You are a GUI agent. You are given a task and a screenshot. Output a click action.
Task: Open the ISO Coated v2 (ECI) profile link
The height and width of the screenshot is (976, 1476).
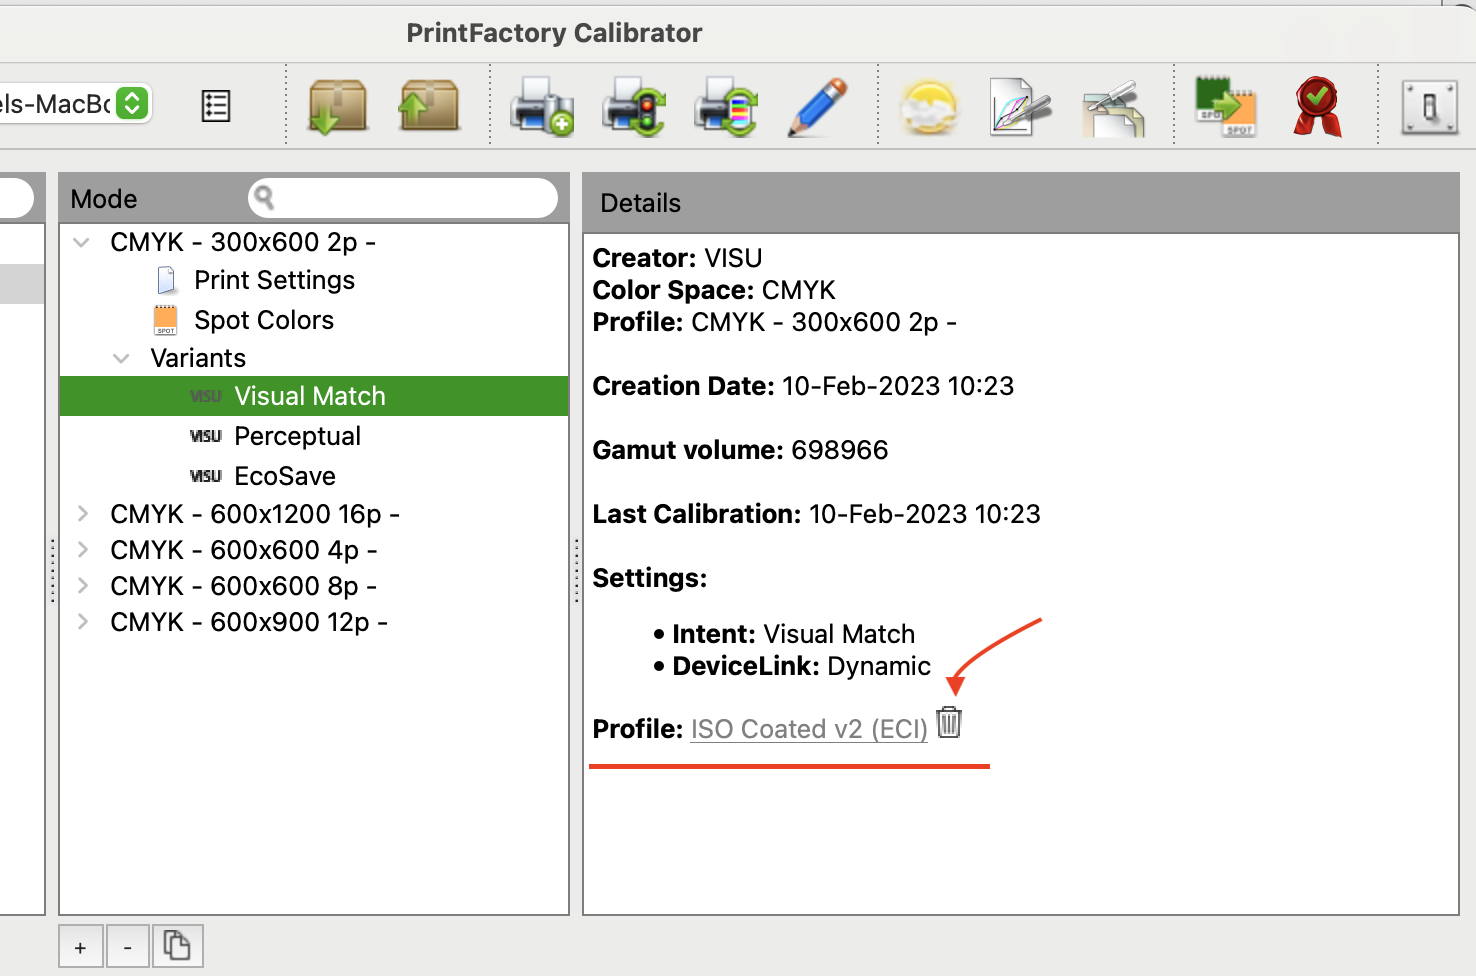tap(808, 729)
